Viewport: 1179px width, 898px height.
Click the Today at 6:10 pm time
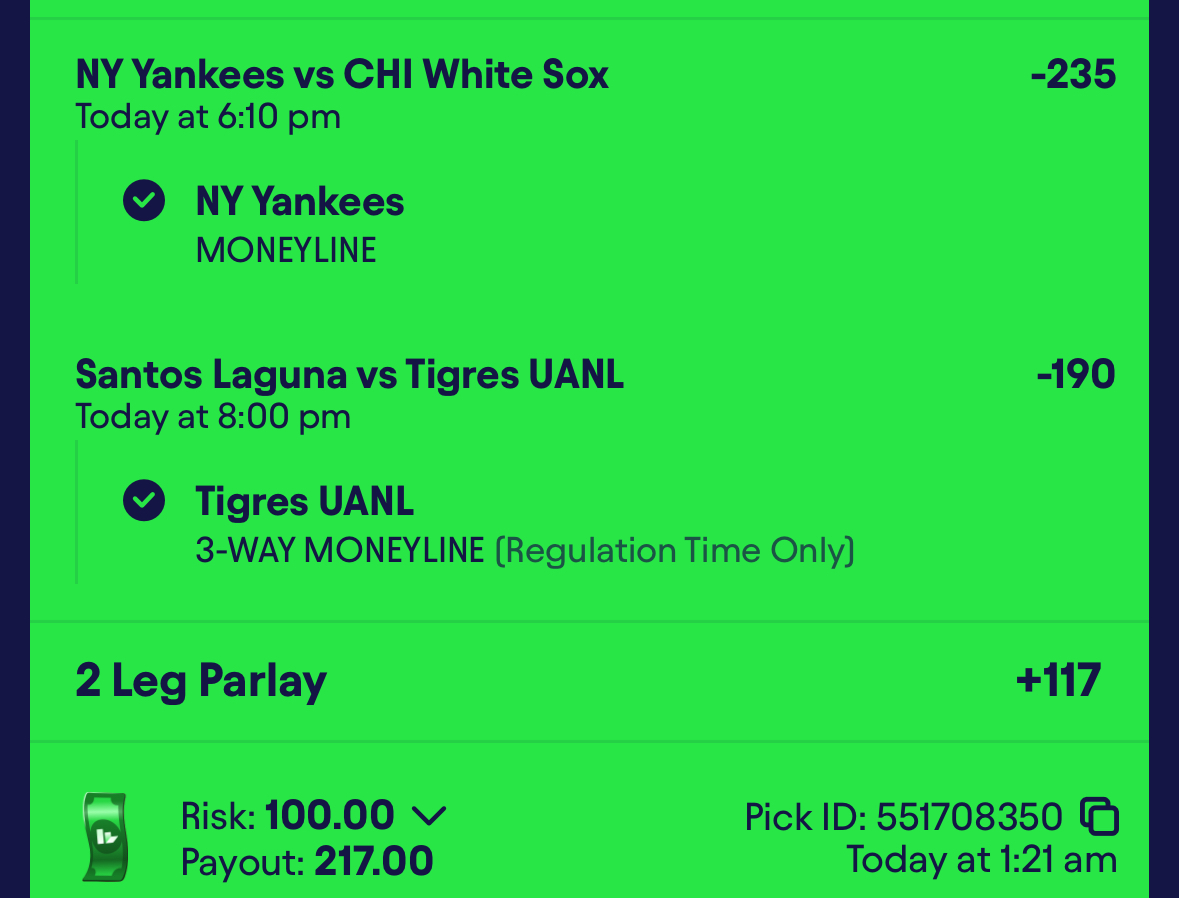pyautogui.click(x=208, y=117)
